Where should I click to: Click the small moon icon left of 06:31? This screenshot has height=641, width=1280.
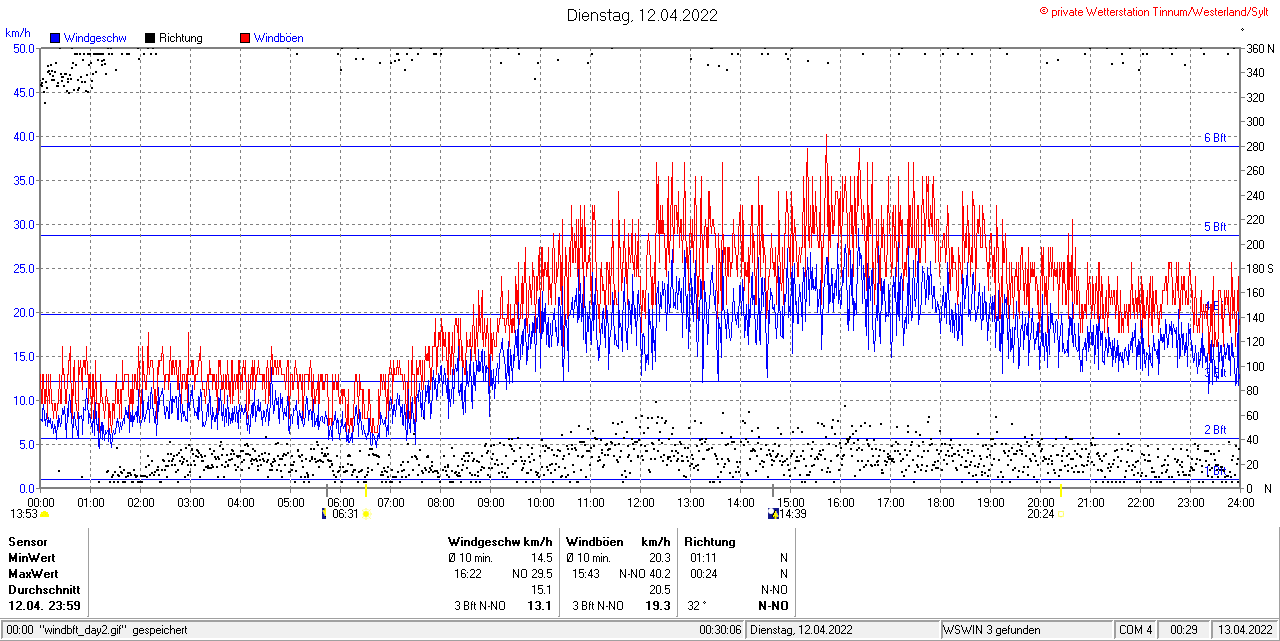tap(324, 514)
